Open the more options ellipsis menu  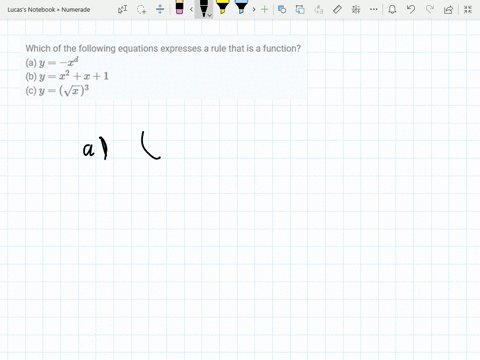(x=374, y=9)
